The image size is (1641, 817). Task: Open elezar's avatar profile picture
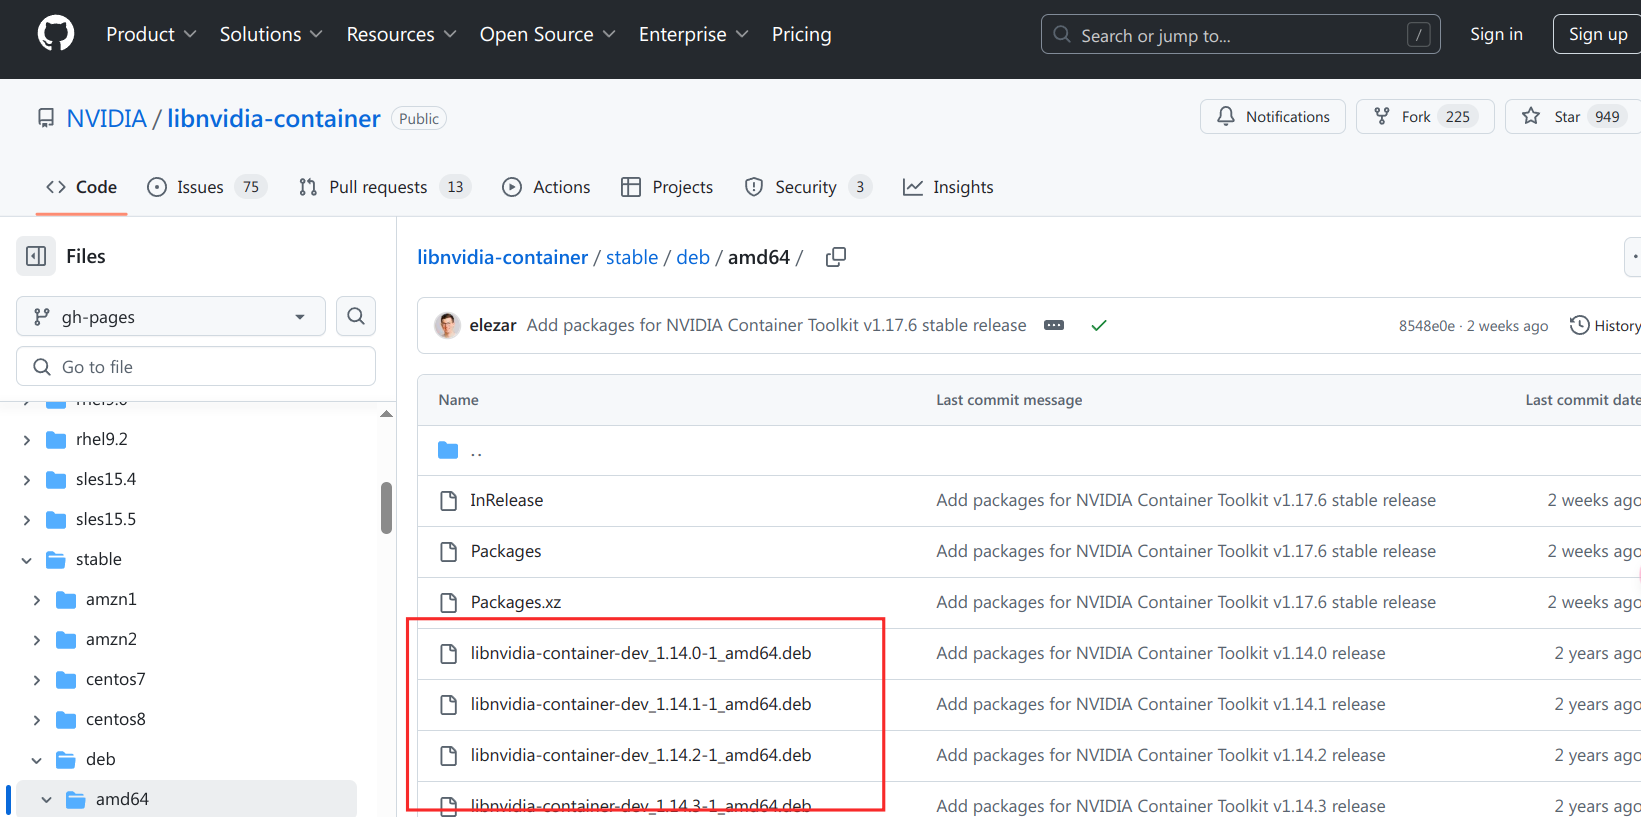pos(447,325)
